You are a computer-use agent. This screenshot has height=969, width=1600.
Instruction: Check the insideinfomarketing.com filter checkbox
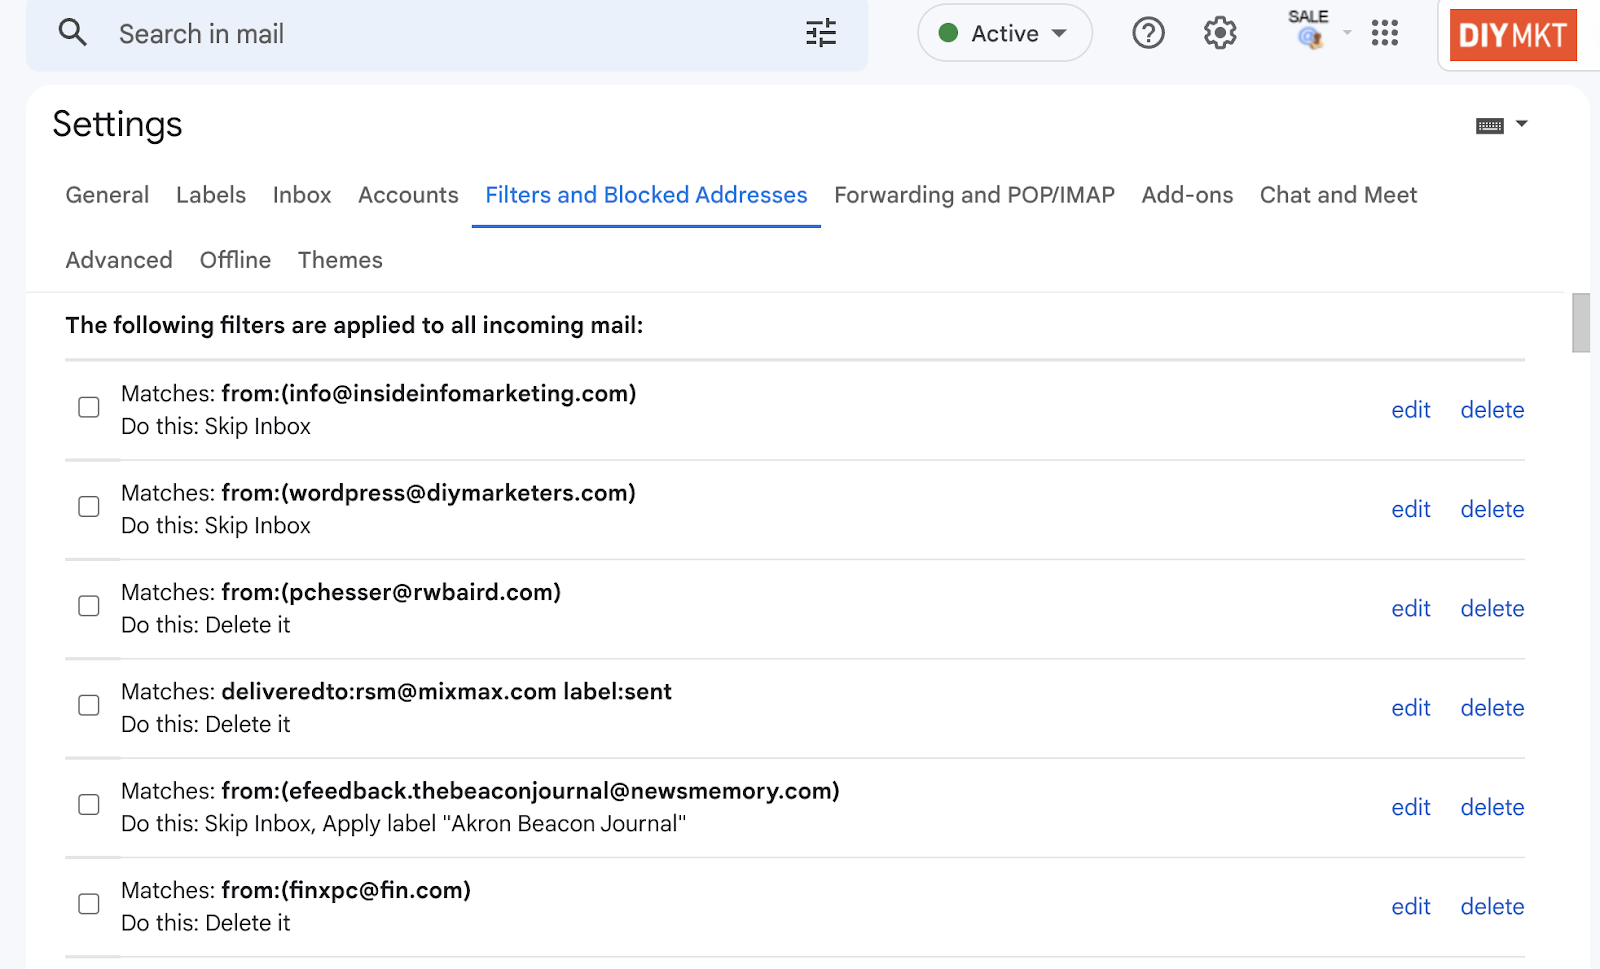(x=89, y=408)
